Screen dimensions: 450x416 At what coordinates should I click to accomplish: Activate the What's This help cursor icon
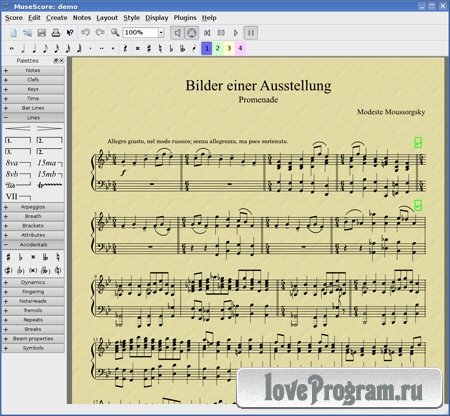pos(70,33)
